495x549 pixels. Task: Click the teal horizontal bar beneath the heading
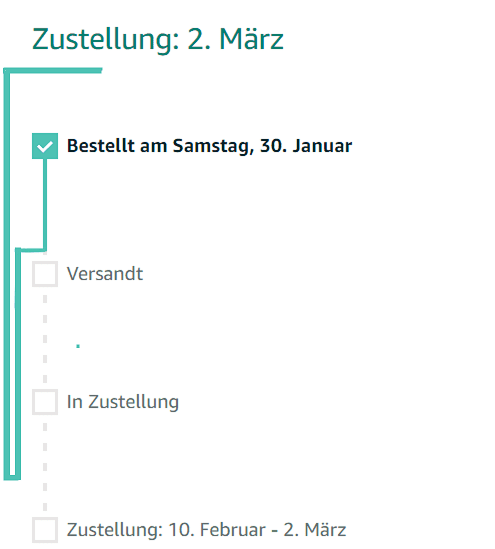pyautogui.click(x=53, y=71)
